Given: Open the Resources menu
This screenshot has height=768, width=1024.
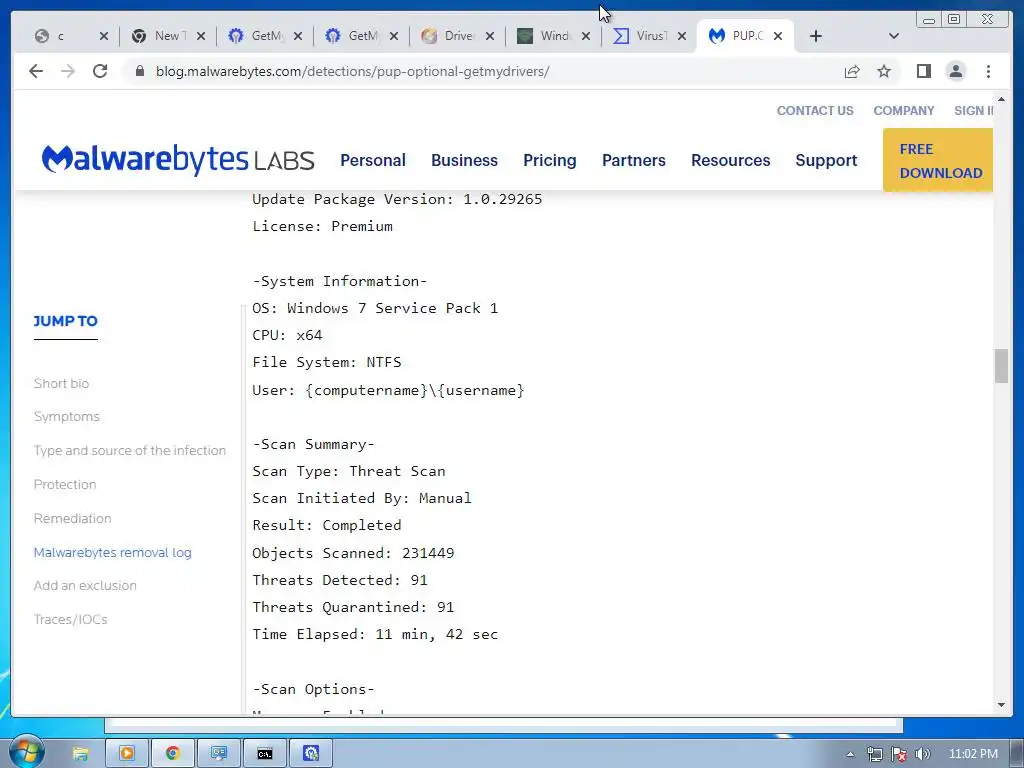Looking at the screenshot, I should [731, 160].
